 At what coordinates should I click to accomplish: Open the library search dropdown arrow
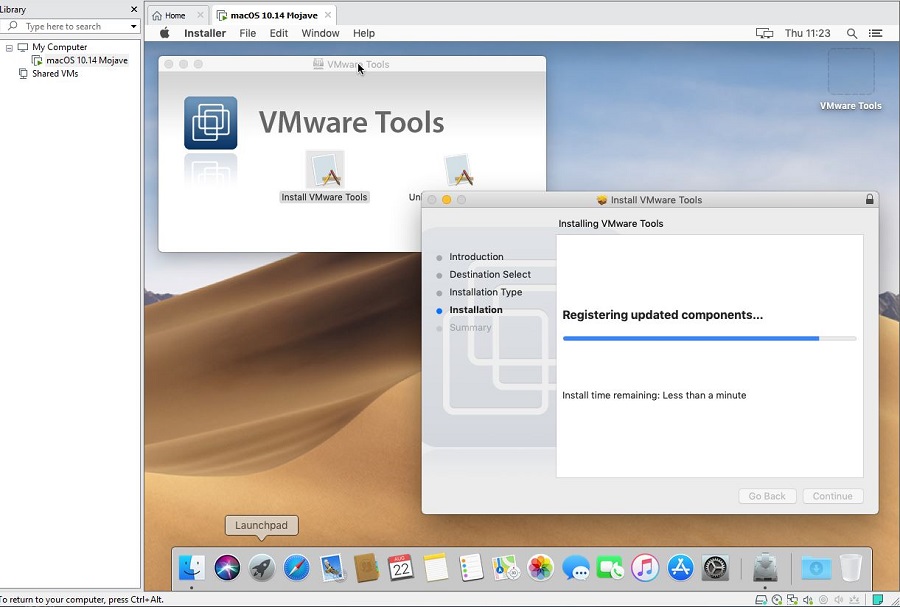[x=134, y=26]
